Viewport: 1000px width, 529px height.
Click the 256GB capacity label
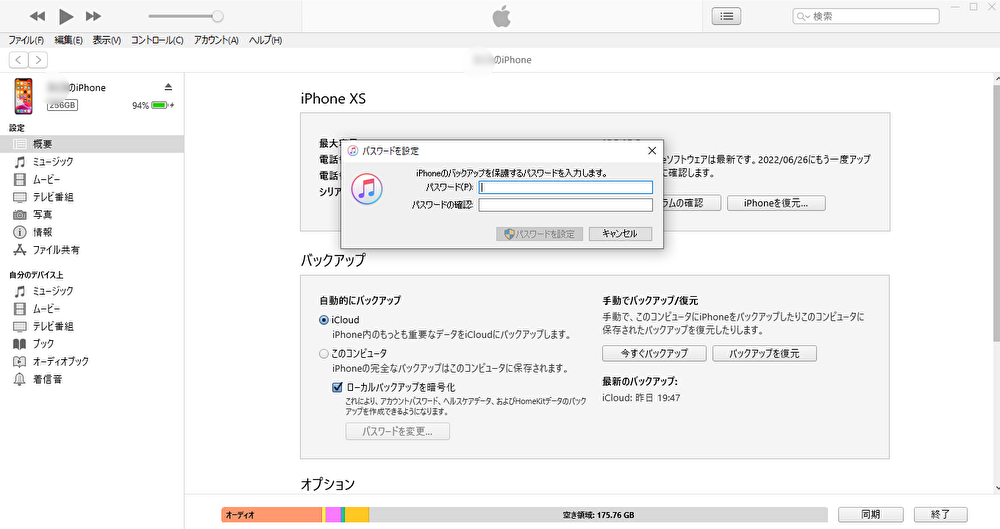pyautogui.click(x=62, y=105)
